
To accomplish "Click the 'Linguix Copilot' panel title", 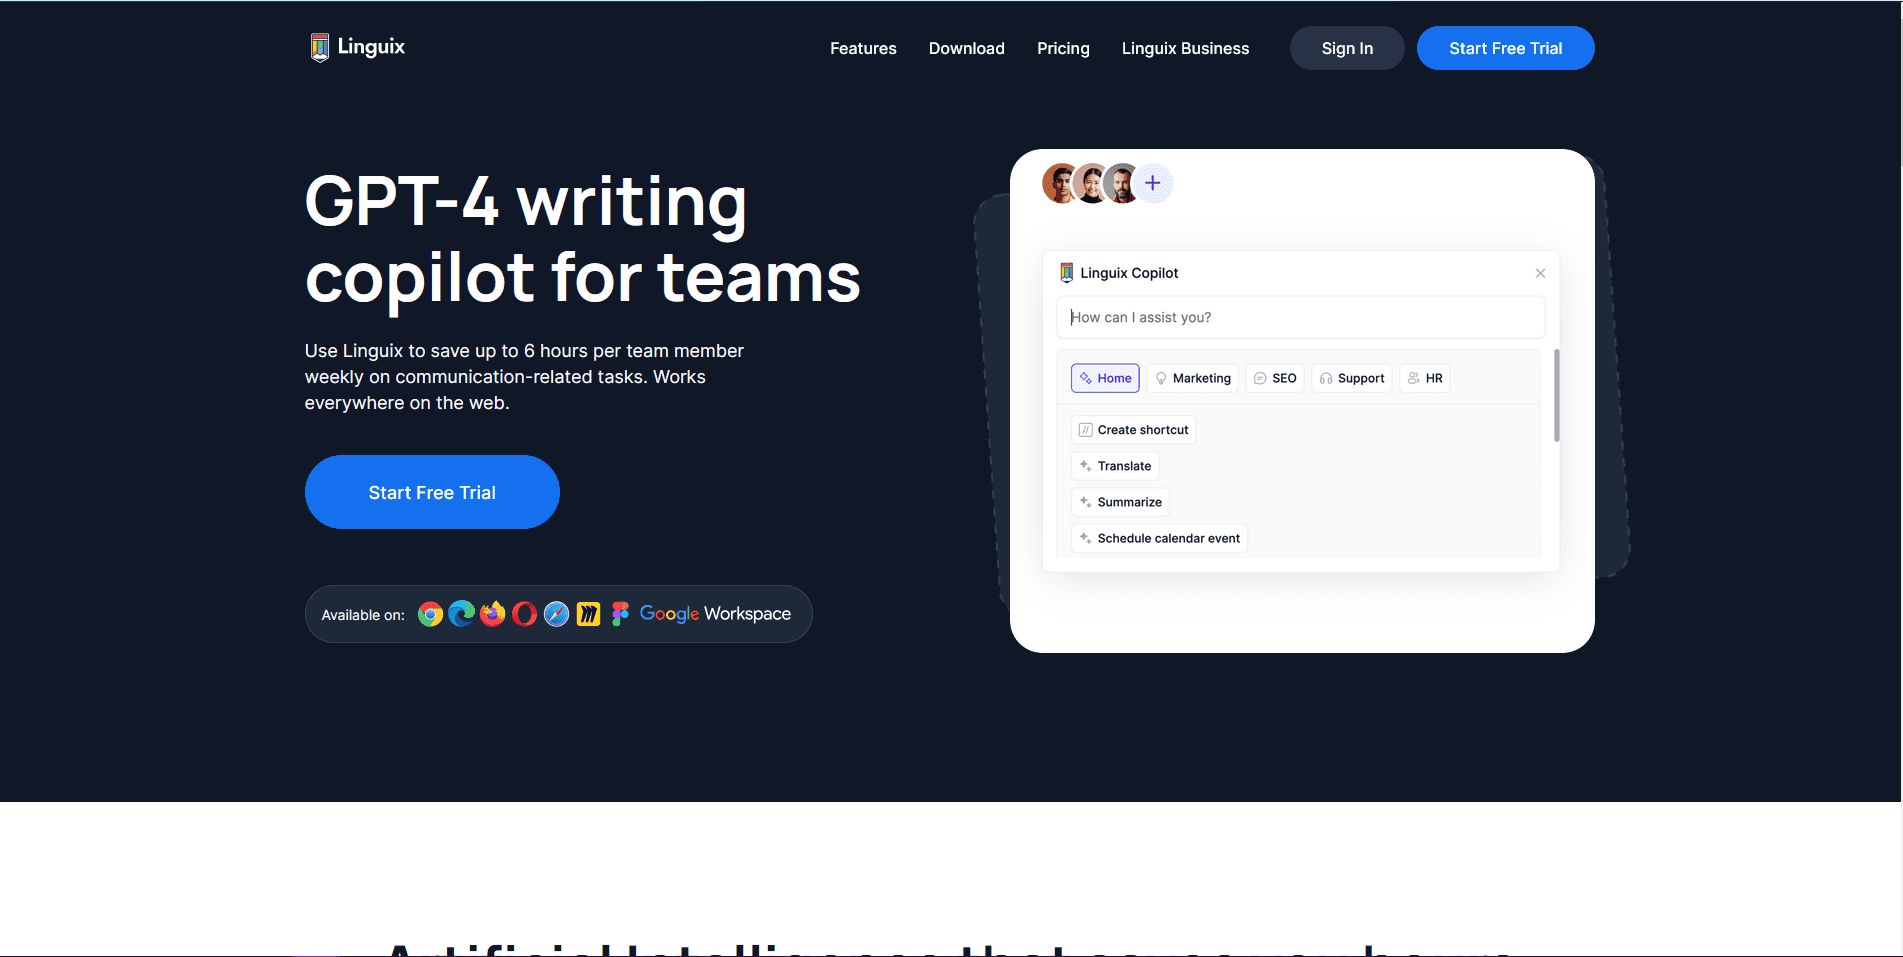I will [1129, 273].
